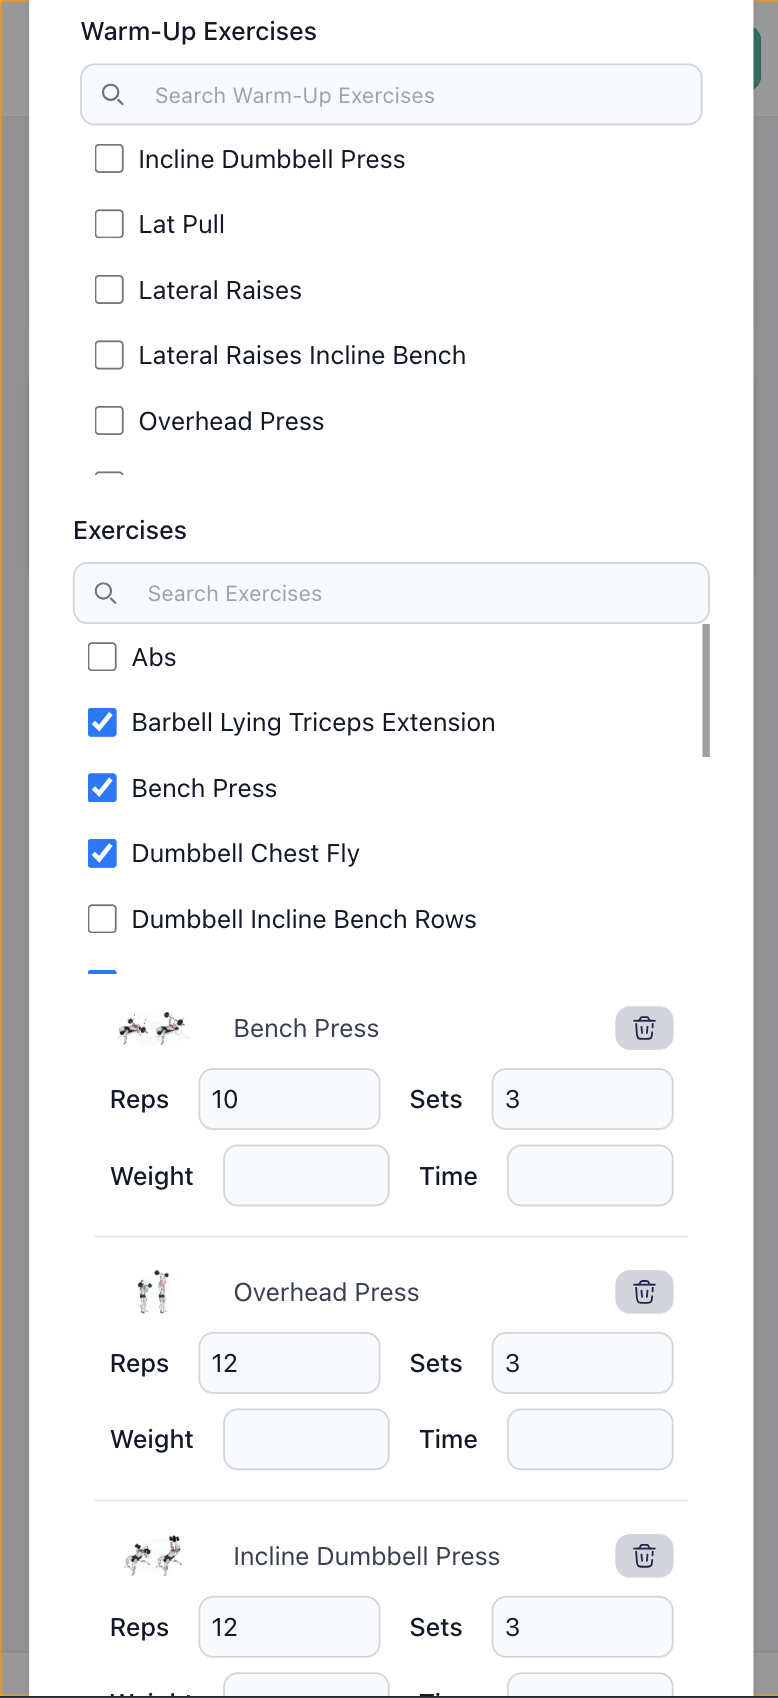Check the Overhead Press warm-up checkbox
Image resolution: width=778 pixels, height=1698 pixels.
[109, 420]
